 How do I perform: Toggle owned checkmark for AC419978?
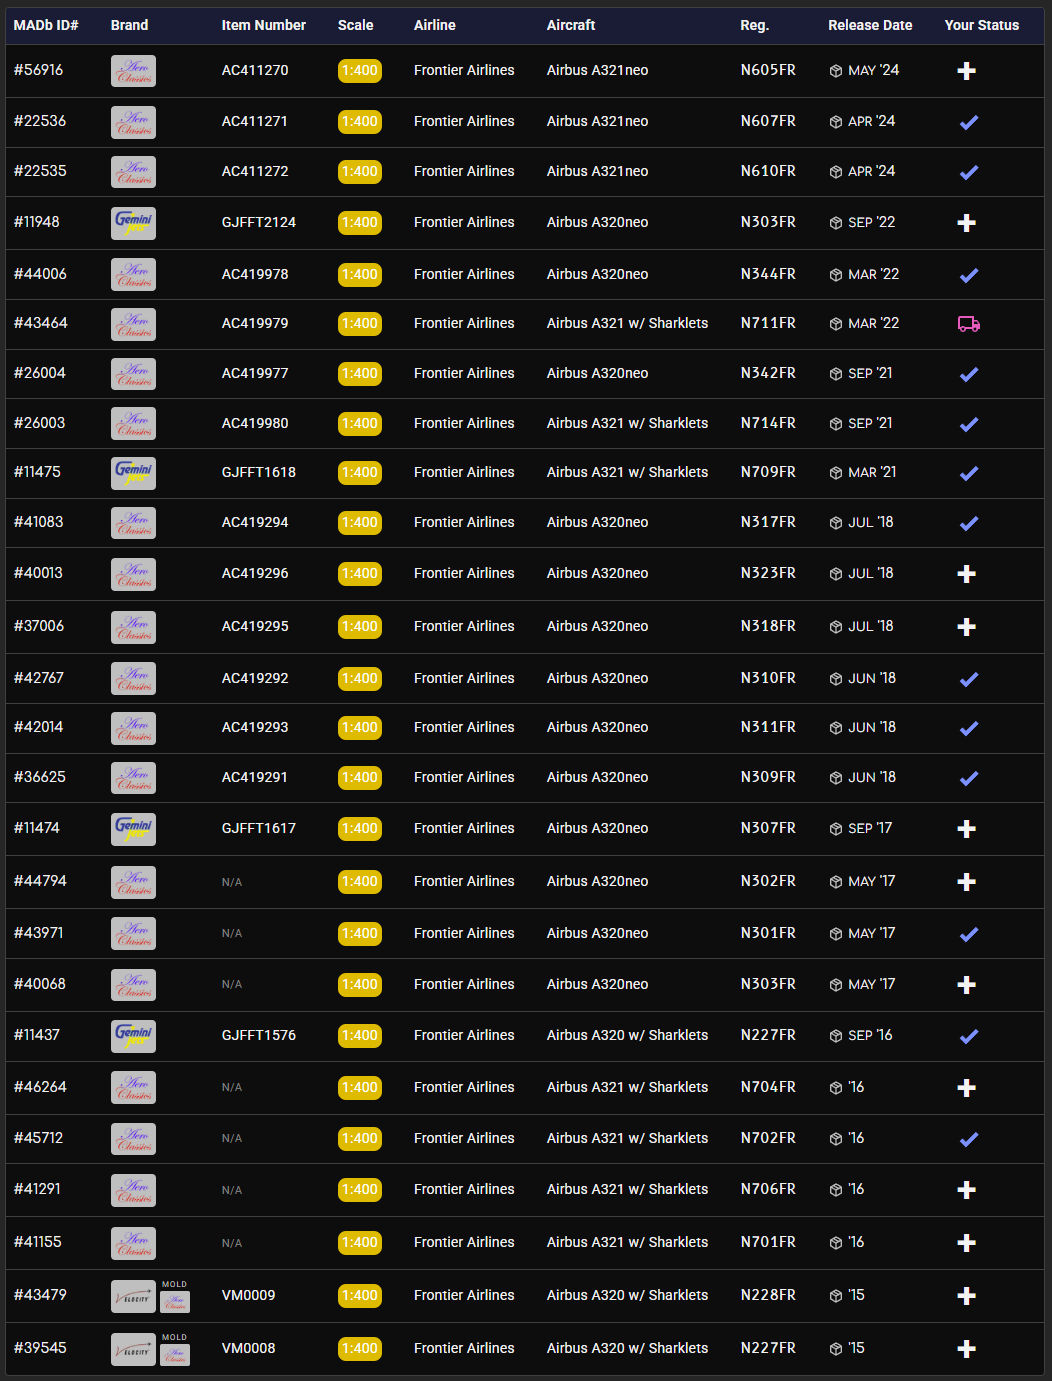tap(968, 275)
